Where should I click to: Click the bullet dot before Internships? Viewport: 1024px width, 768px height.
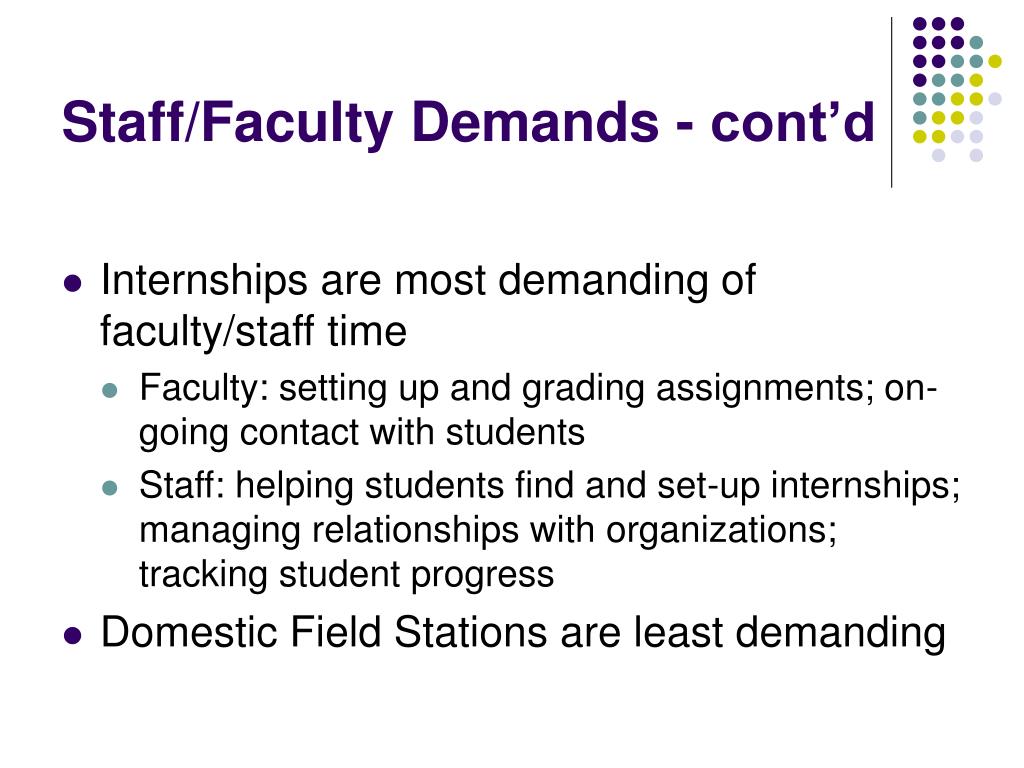tap(73, 284)
